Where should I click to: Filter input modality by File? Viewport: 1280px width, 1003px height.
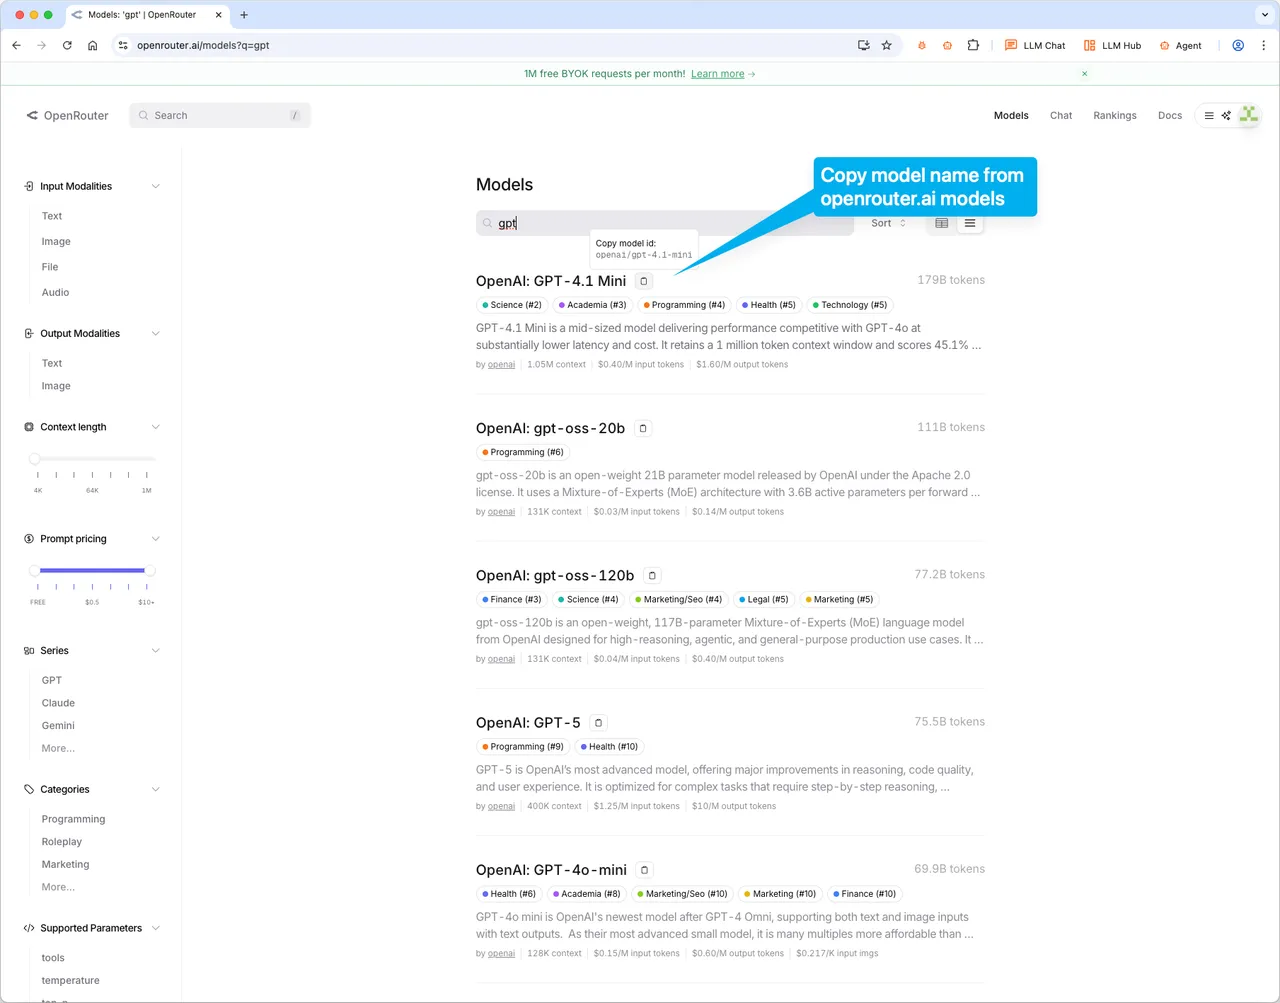click(50, 267)
